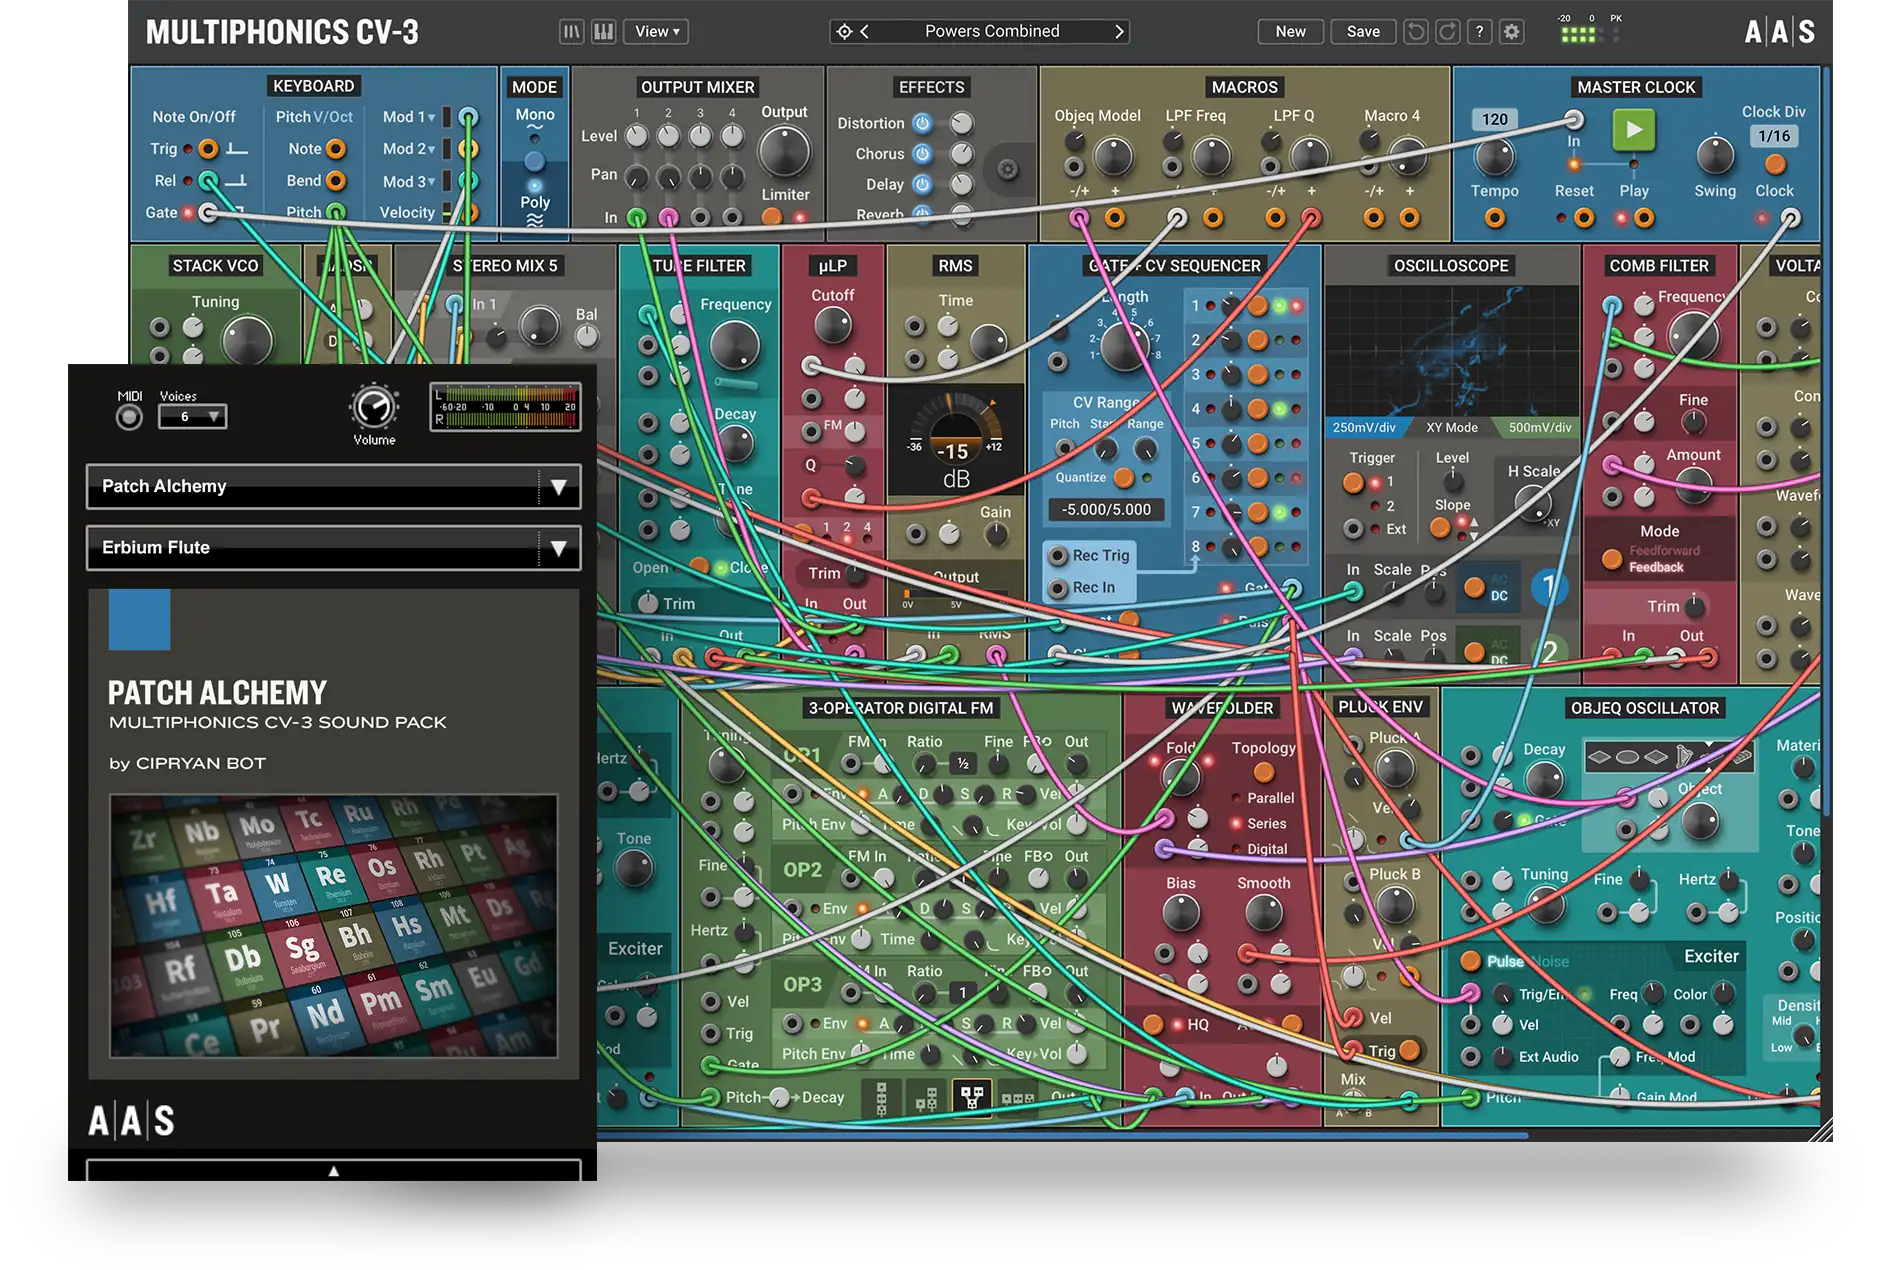The width and height of the screenshot is (1900, 1270).
Task: Open help with the question mark icon
Action: click(x=1480, y=32)
